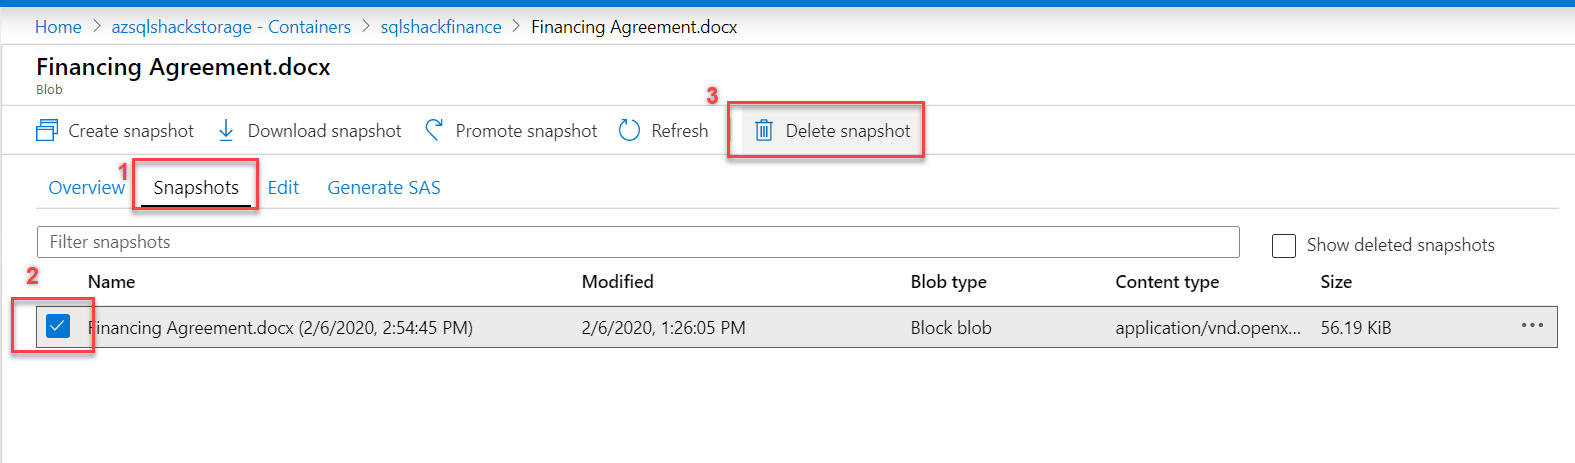1575x463 pixels.
Task: Enable Show deleted snapshots checkbox
Action: [x=1284, y=246]
